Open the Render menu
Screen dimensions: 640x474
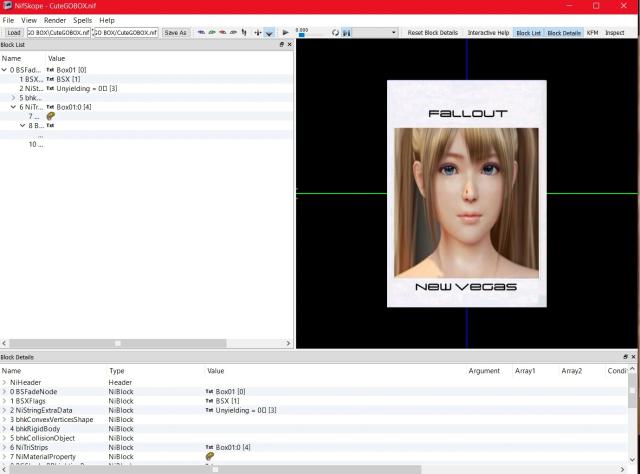pyautogui.click(x=55, y=20)
